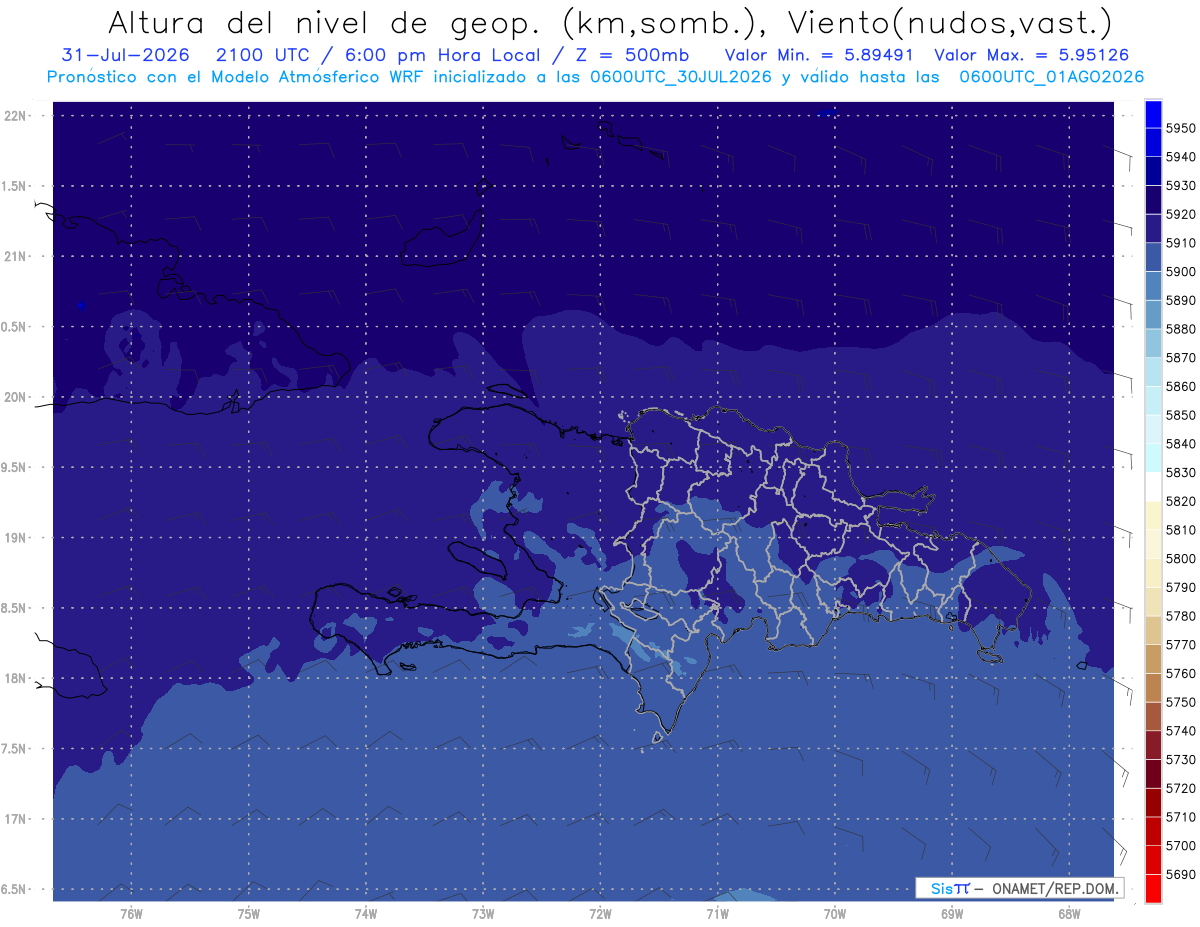Click the 5690 color scale label

(1181, 875)
